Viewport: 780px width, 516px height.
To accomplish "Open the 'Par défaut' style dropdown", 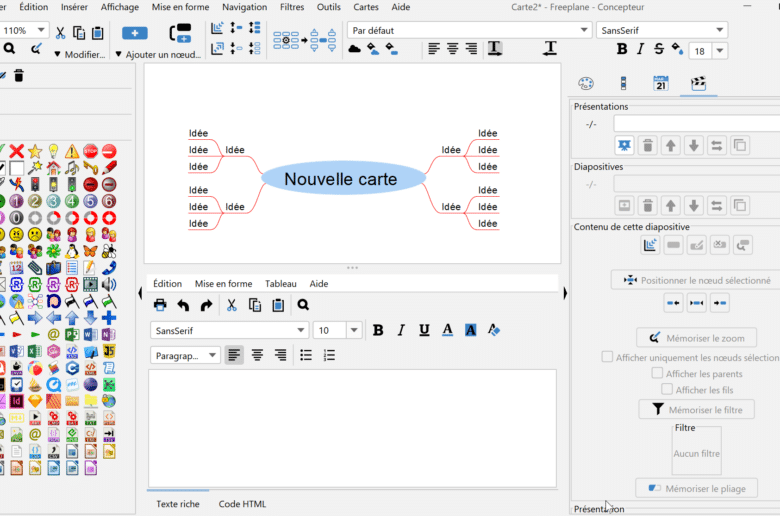I will (469, 30).
